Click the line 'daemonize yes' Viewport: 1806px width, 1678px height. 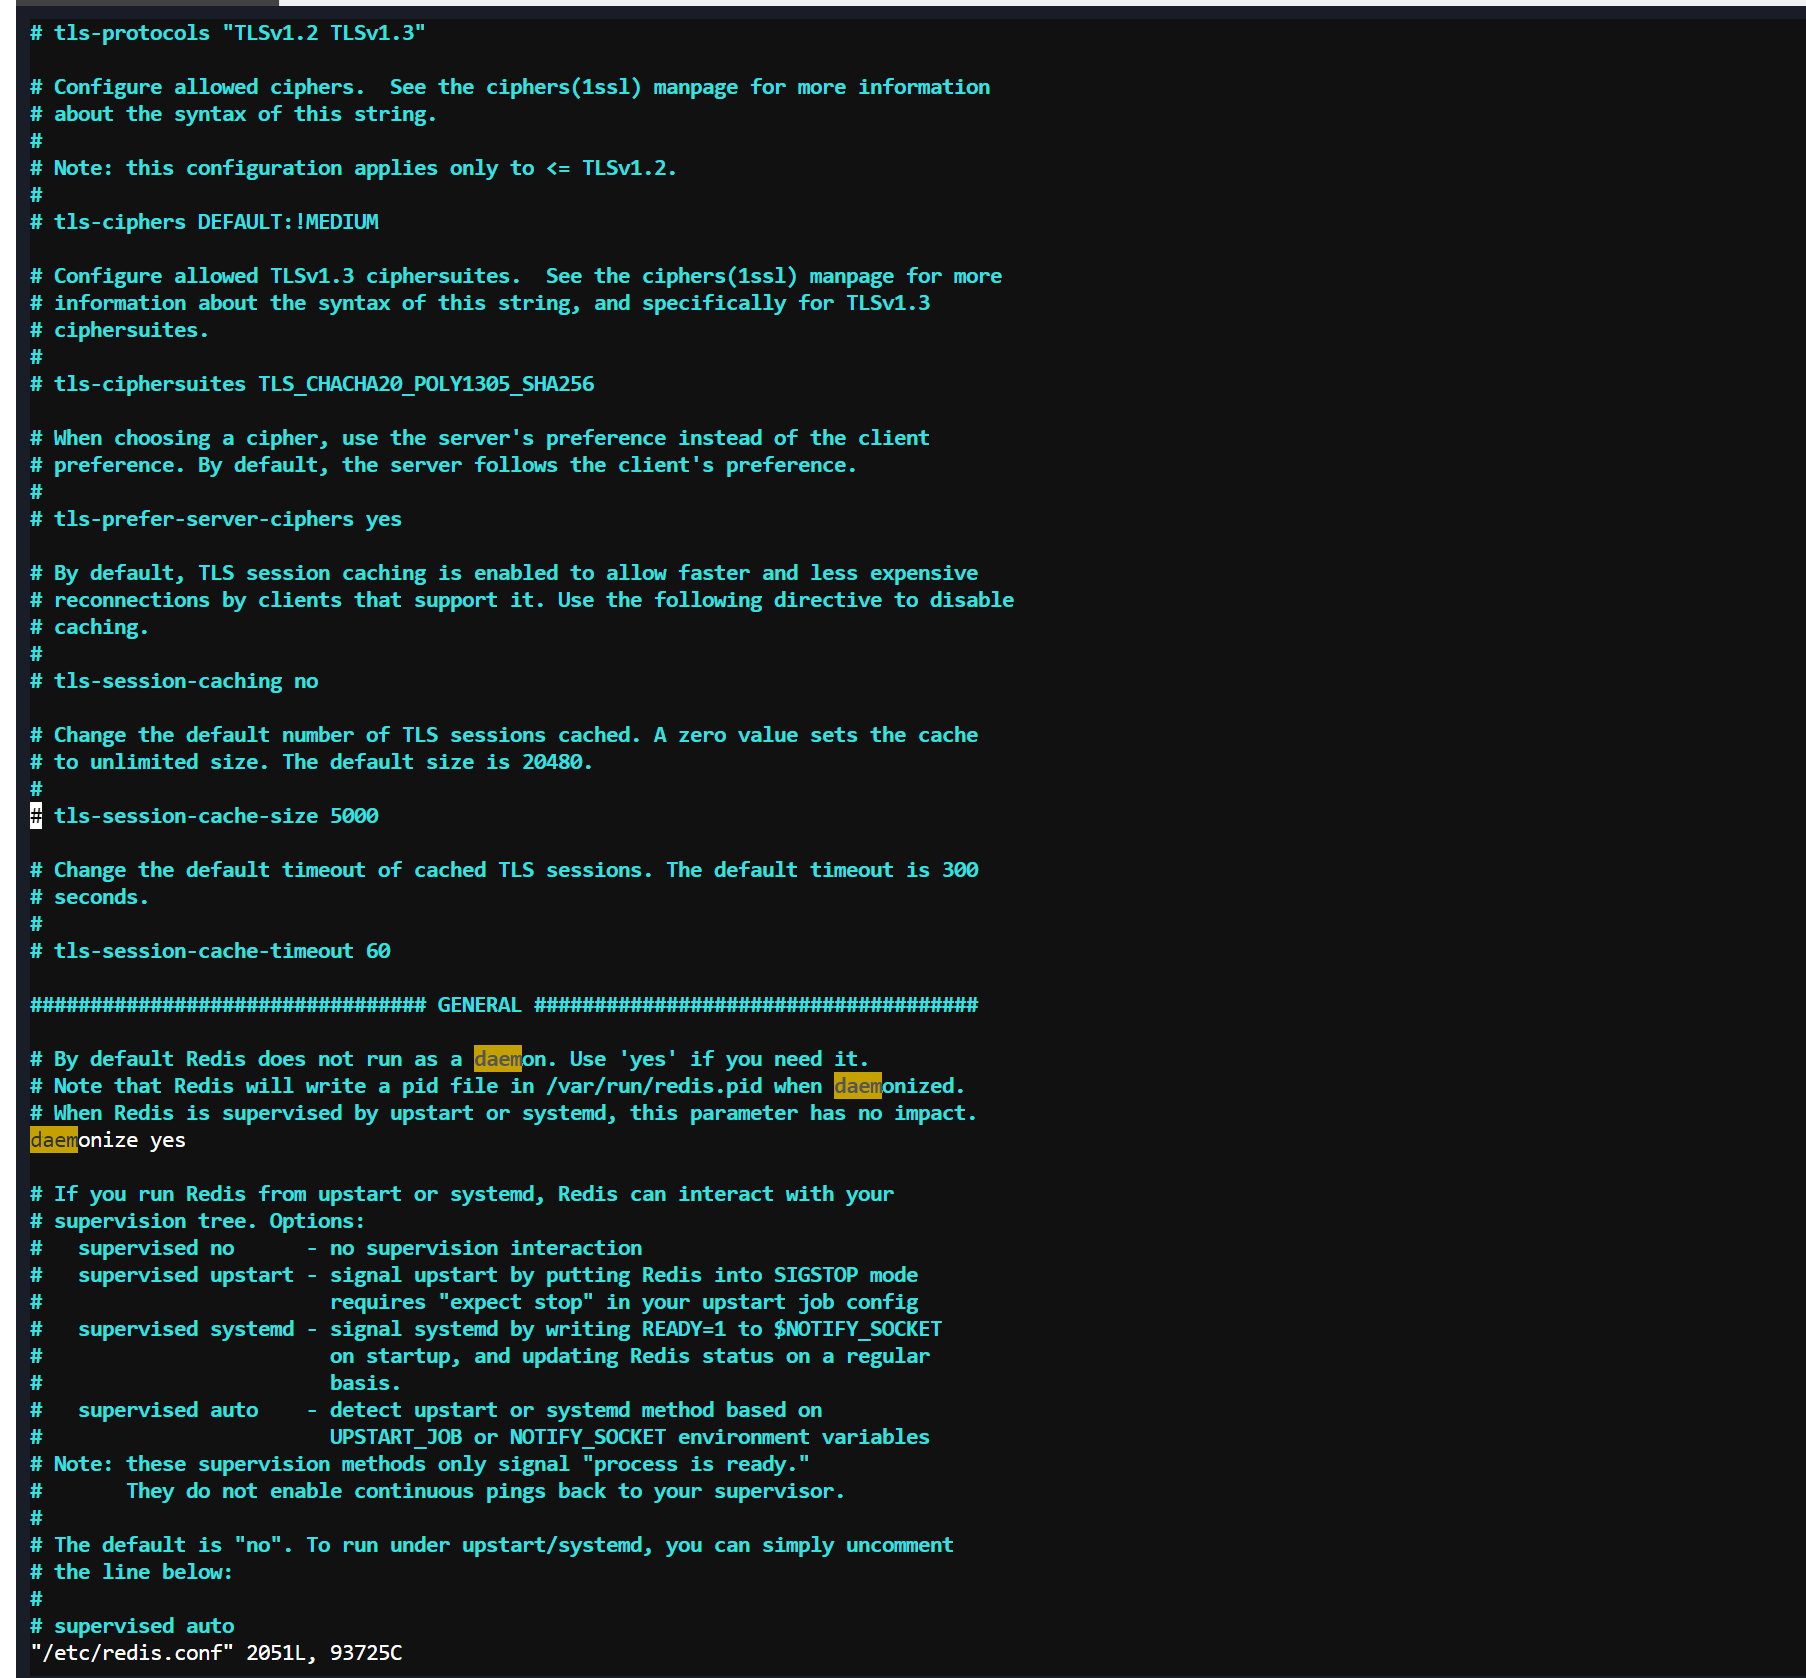click(108, 1140)
